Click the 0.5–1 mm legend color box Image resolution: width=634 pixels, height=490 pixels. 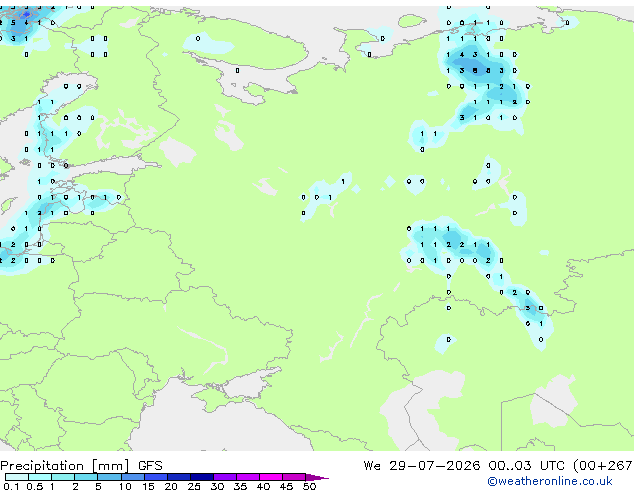[x=40, y=477]
